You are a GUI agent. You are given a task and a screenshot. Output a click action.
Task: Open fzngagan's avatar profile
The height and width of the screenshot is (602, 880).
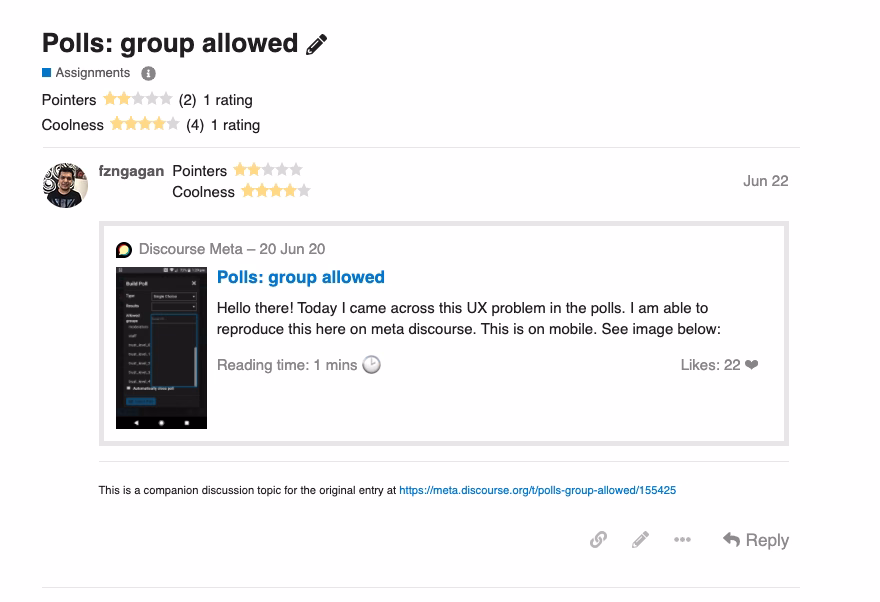coord(65,185)
